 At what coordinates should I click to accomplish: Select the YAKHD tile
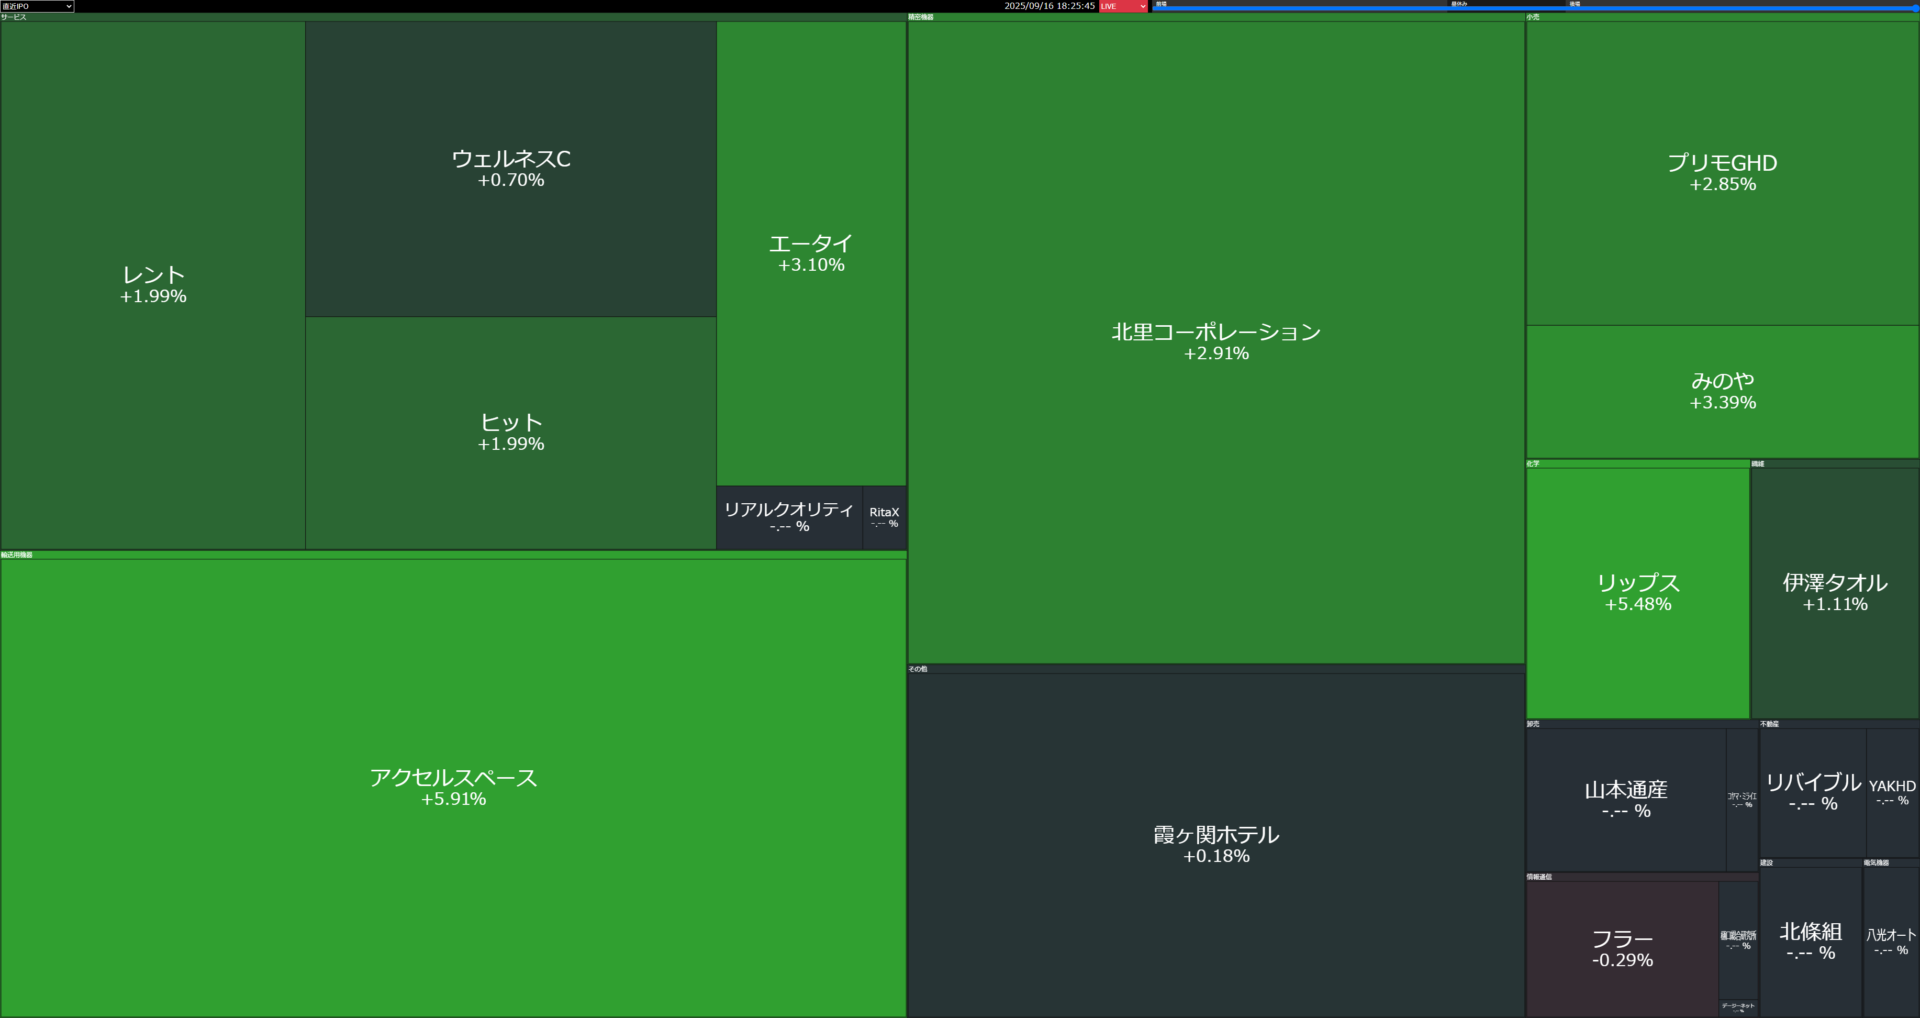pos(1892,792)
